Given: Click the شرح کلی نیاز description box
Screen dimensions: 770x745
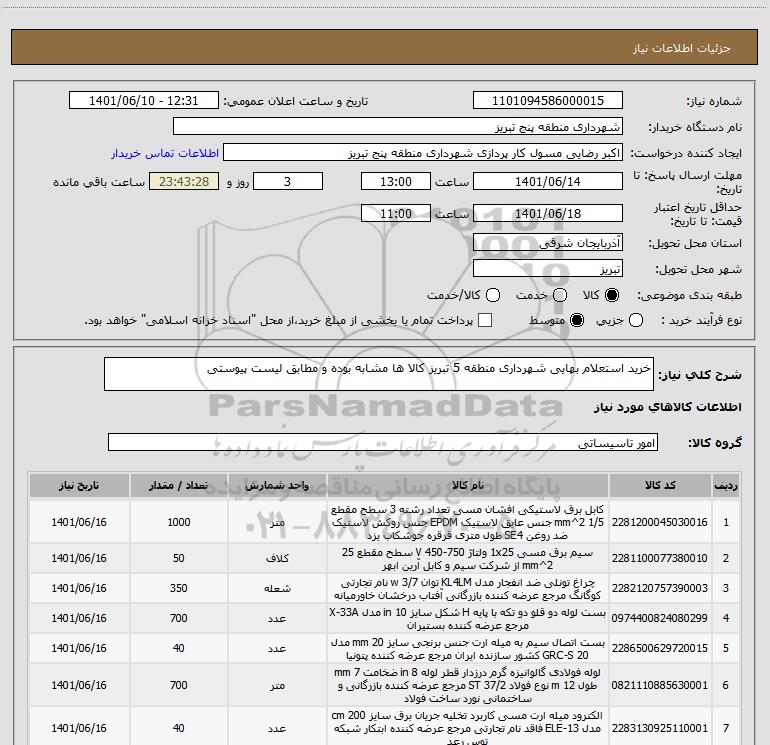Looking at the screenshot, I should point(379,374).
